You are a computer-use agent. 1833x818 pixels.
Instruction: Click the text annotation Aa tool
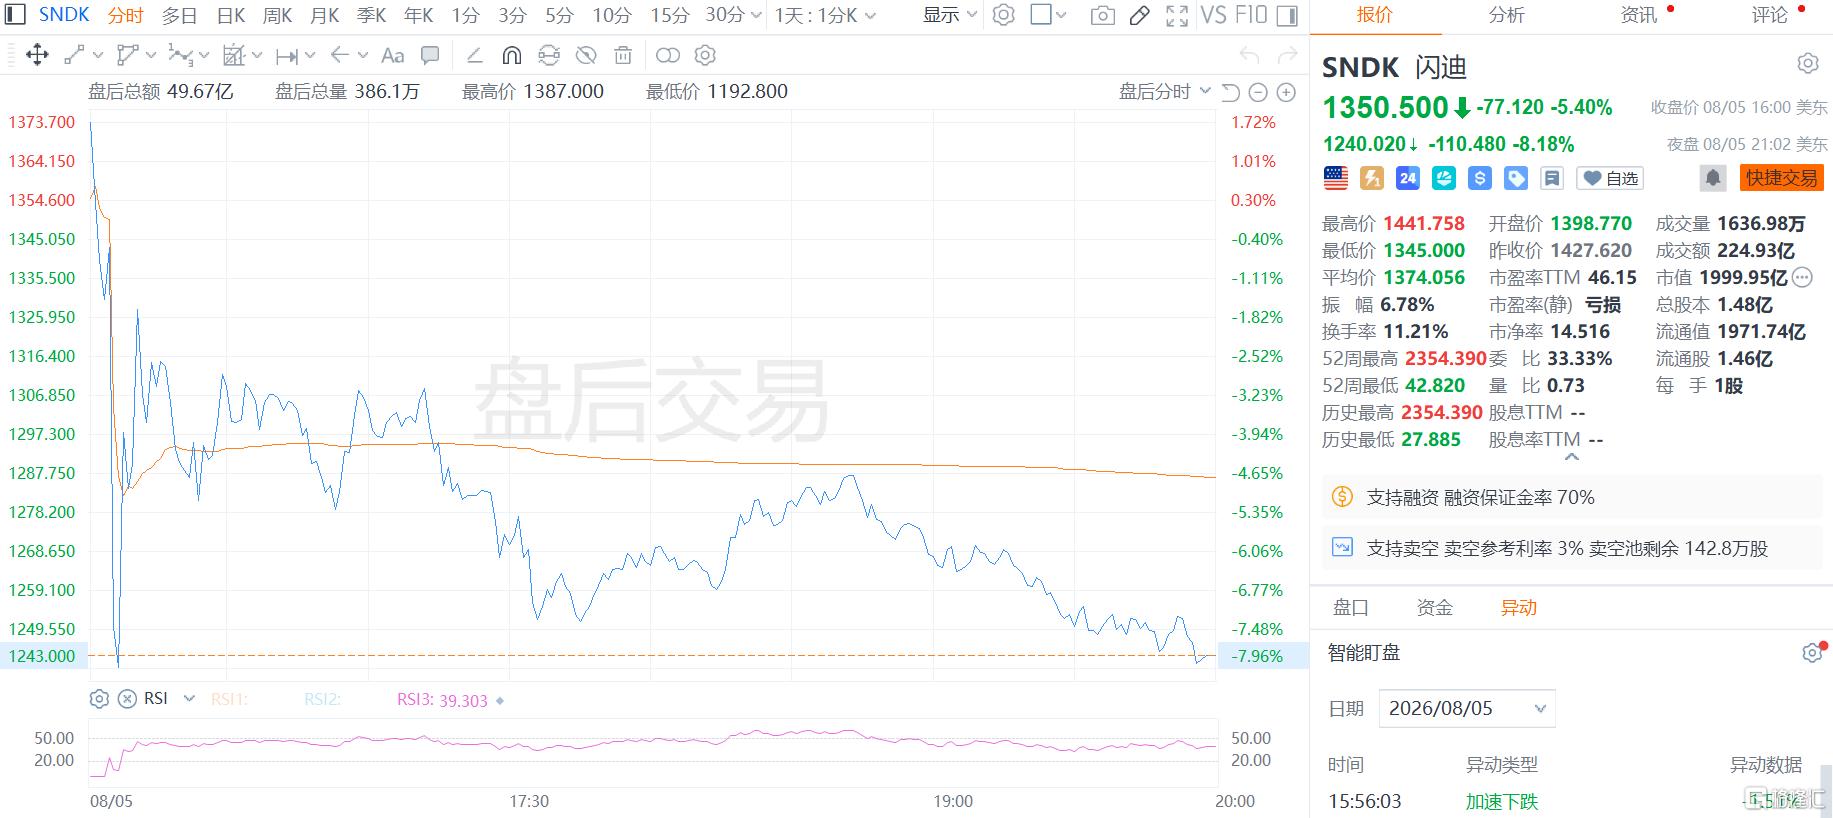pyautogui.click(x=393, y=55)
